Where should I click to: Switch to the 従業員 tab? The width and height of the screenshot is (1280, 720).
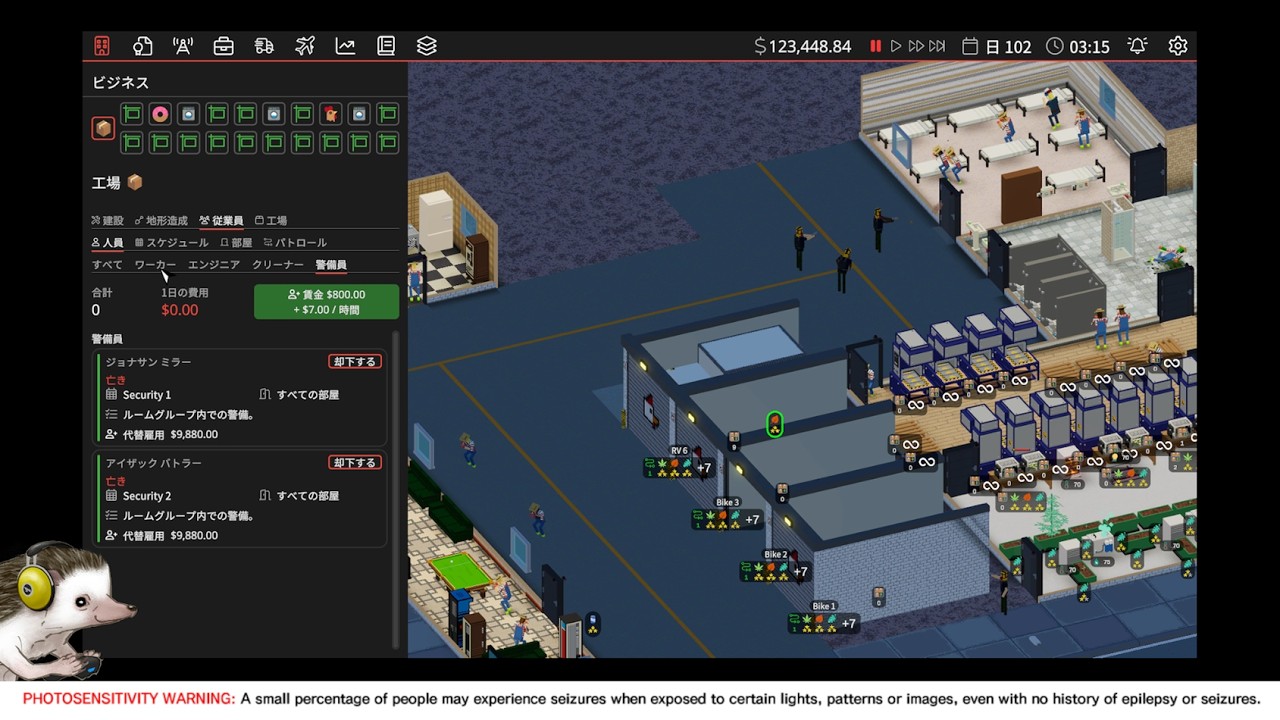(x=221, y=221)
